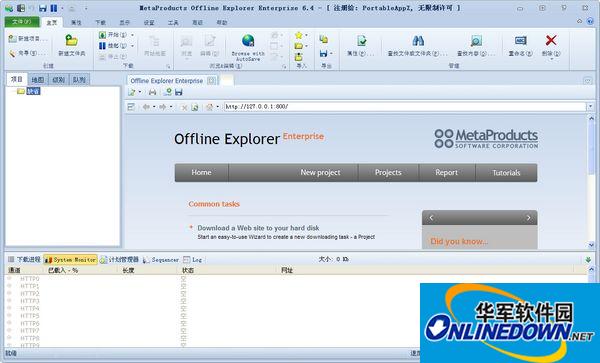Open the address bar URL dropdown
The height and width of the screenshot is (363, 600).
pos(591,107)
